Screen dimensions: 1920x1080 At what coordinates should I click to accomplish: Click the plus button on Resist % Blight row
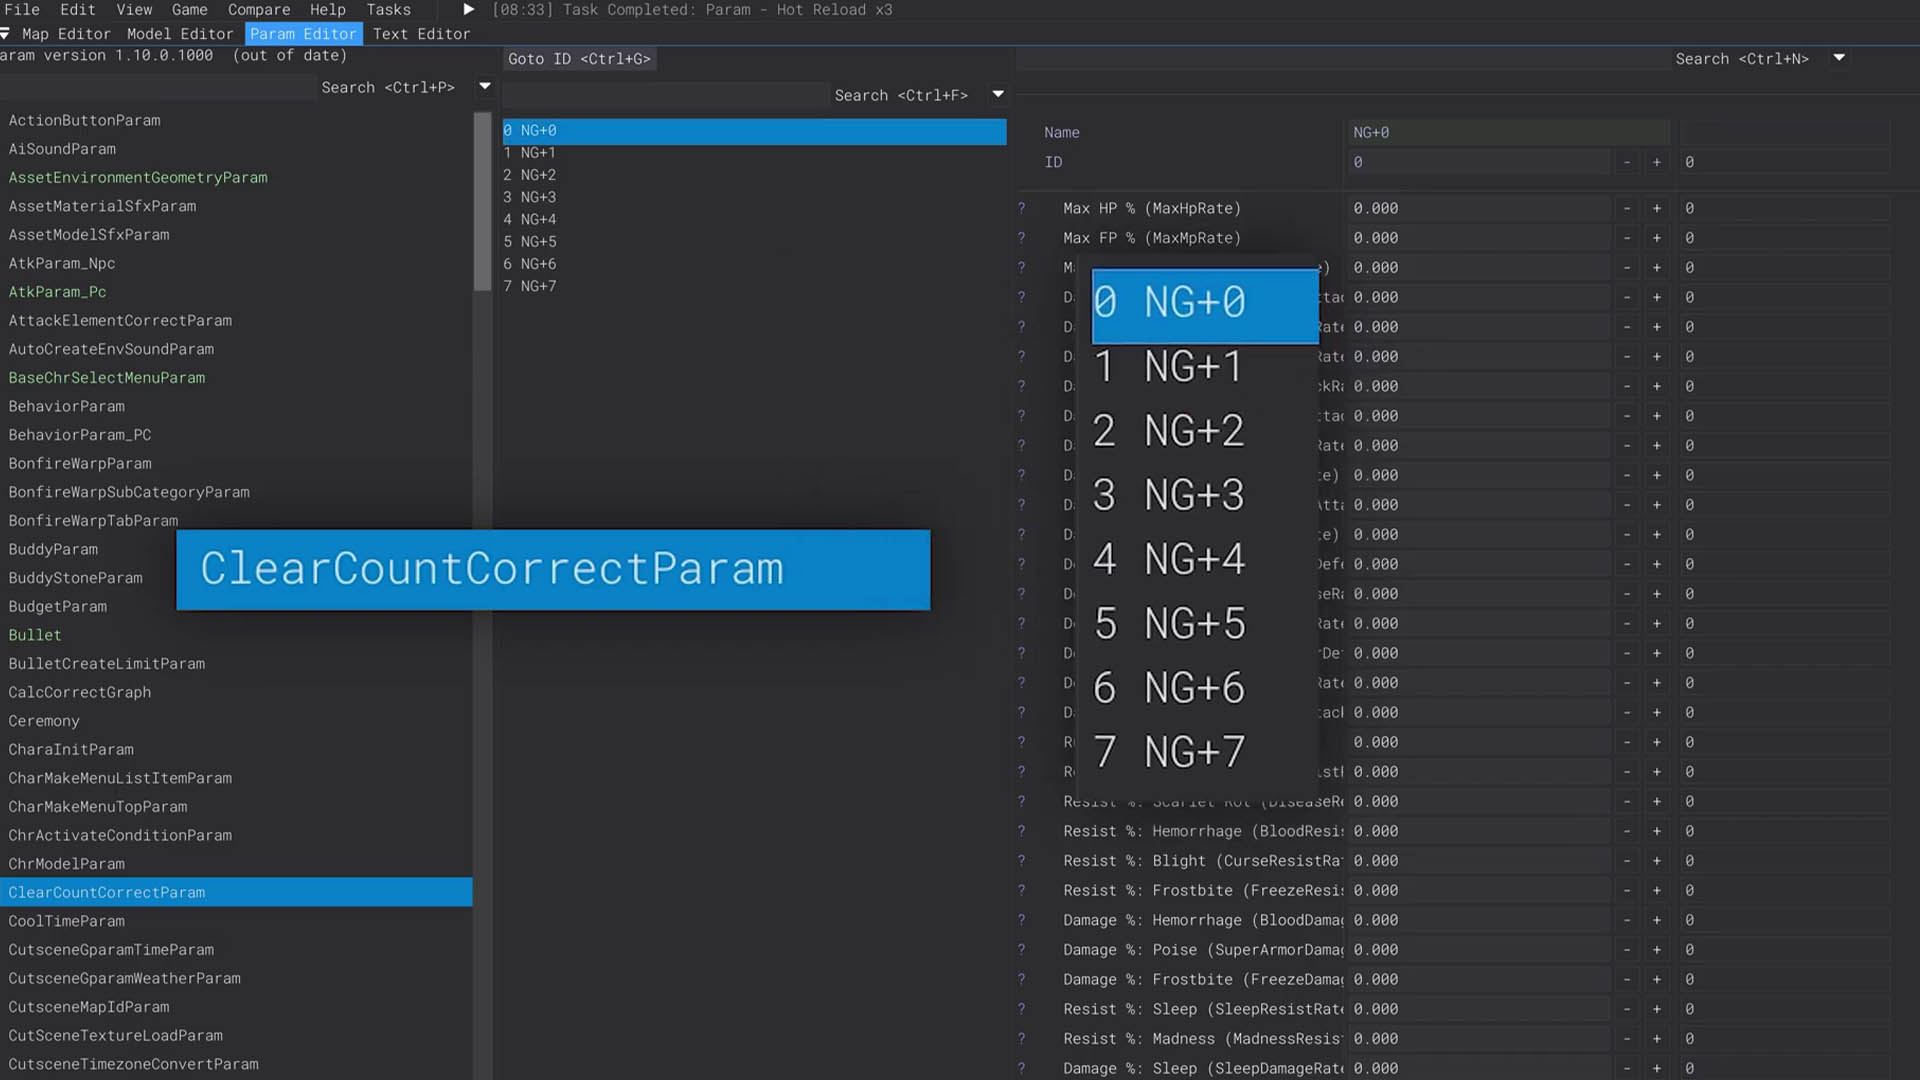[x=1656, y=861]
